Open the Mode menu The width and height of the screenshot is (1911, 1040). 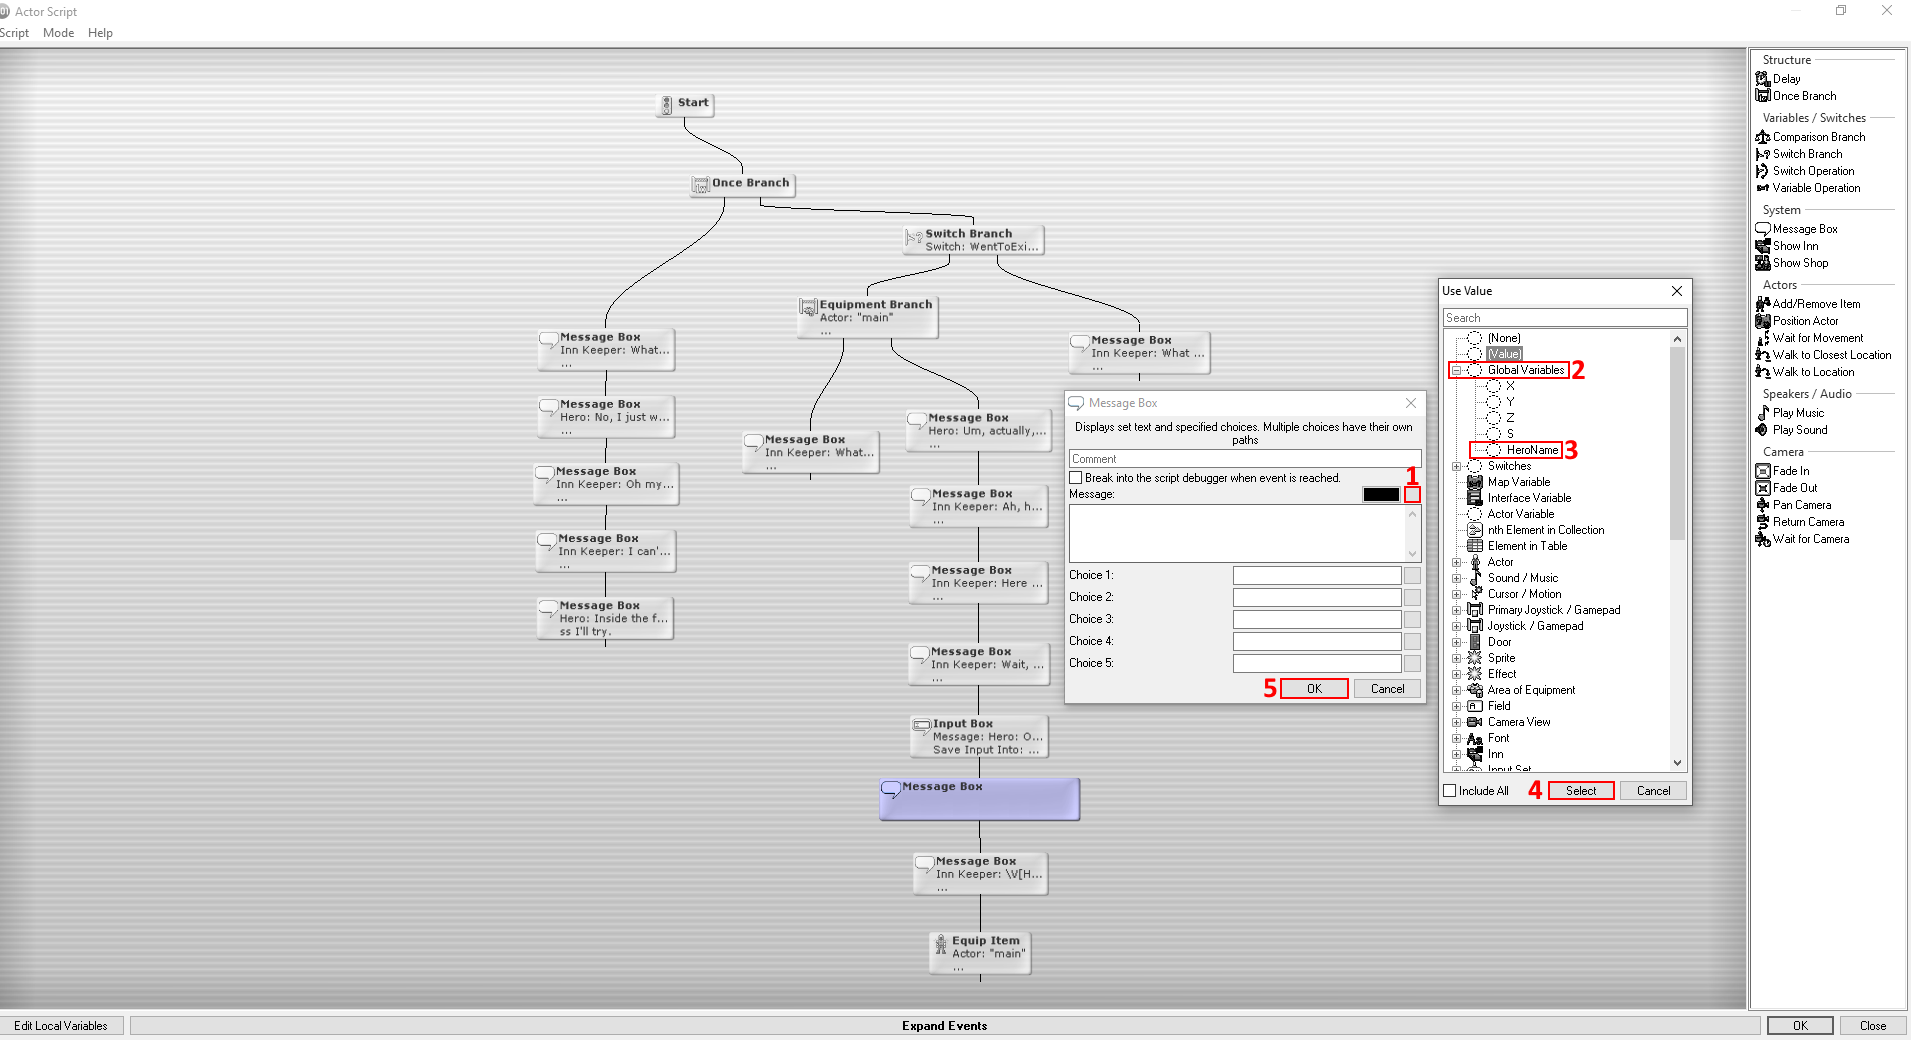[59, 33]
